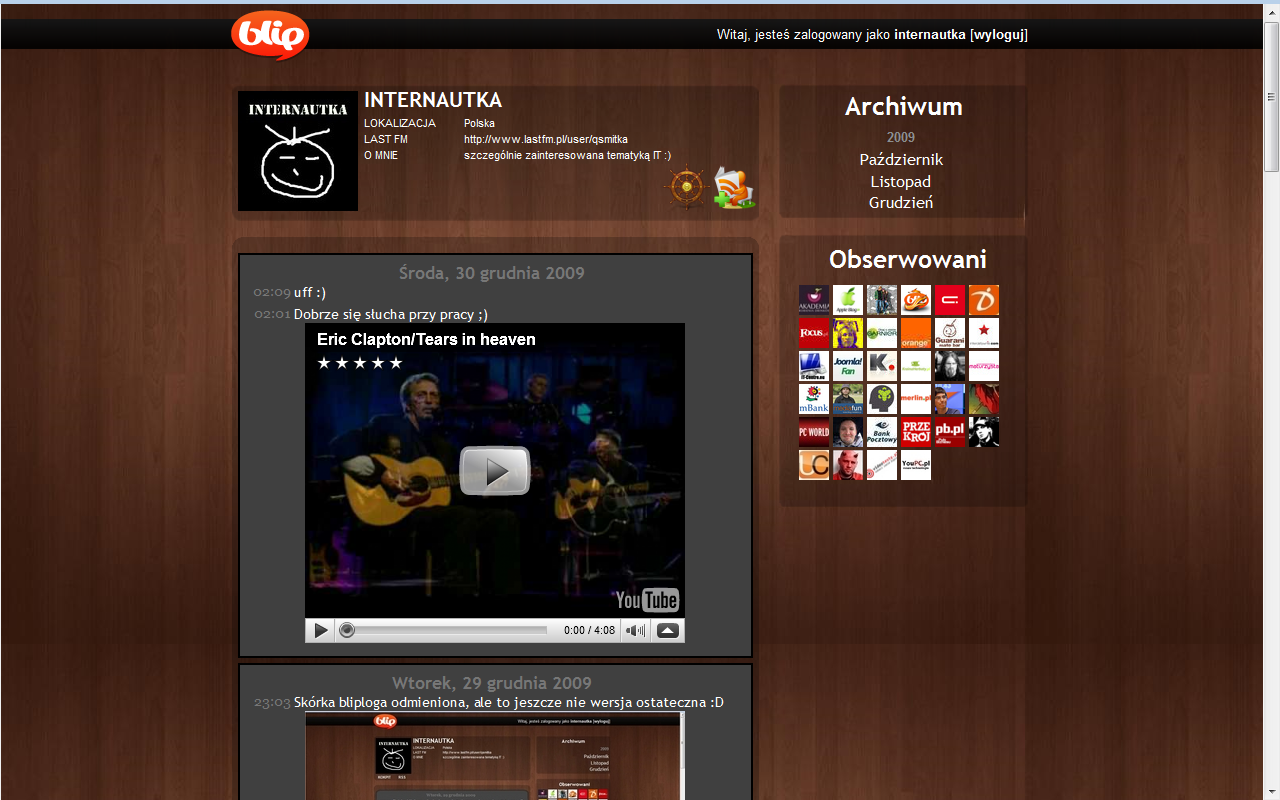
Task: Click the scrollbar up arrow
Action: coord(1272,12)
